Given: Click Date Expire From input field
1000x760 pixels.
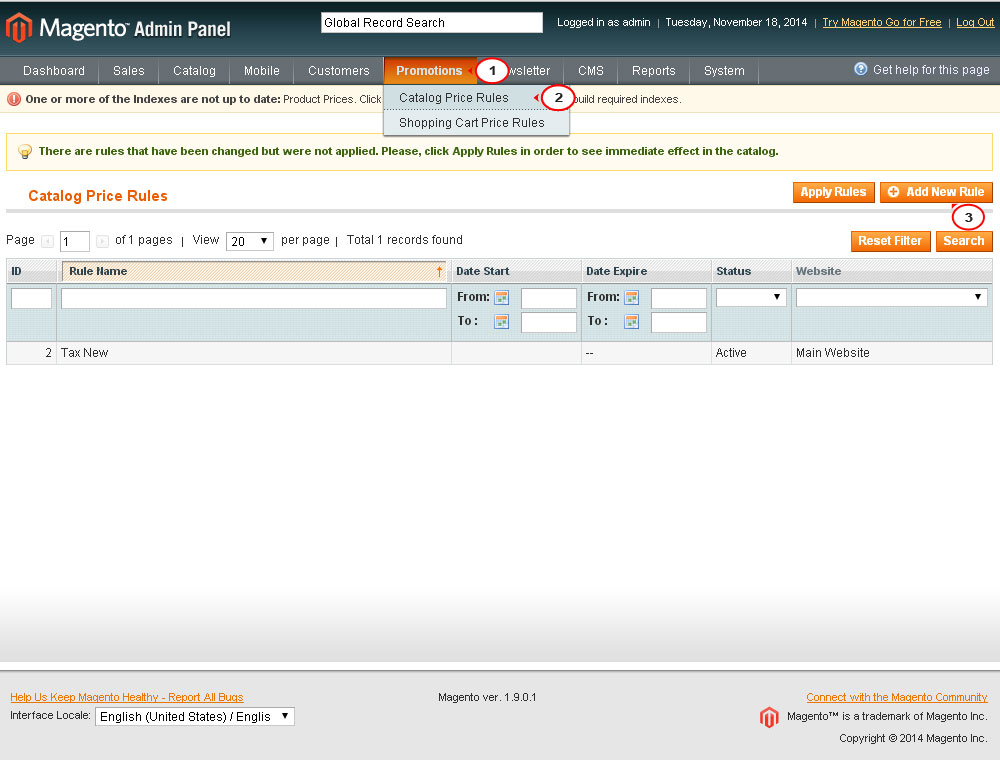Looking at the screenshot, I should tap(679, 298).
